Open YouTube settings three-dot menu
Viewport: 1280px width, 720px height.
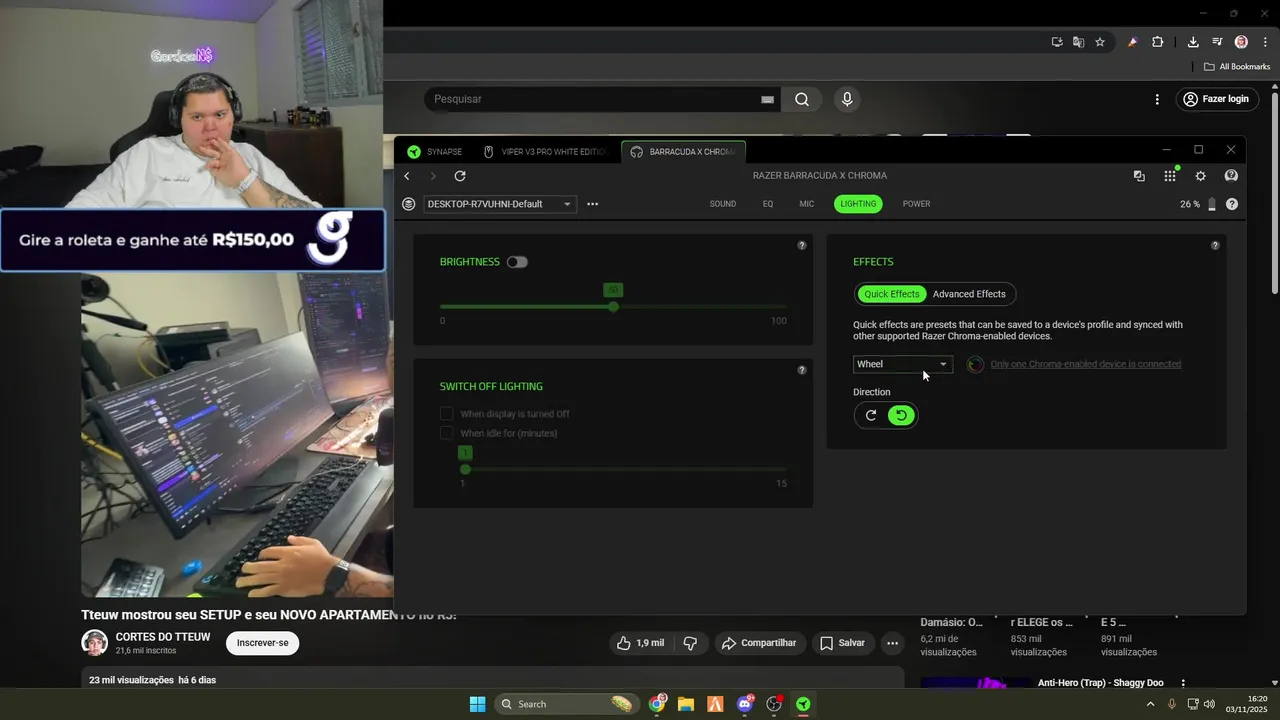[1157, 99]
